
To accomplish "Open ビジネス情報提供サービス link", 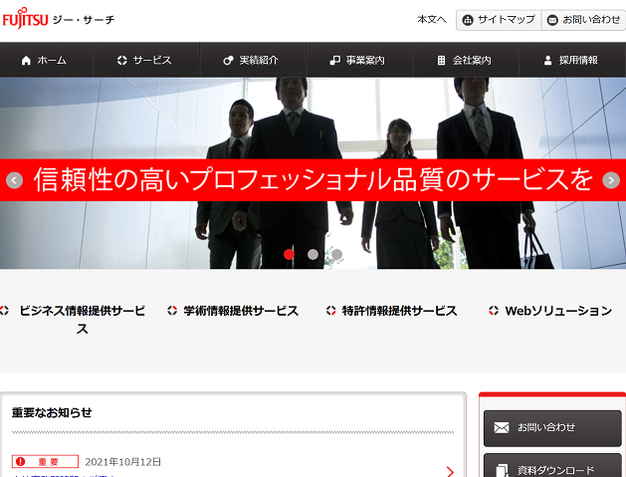I will tap(82, 319).
